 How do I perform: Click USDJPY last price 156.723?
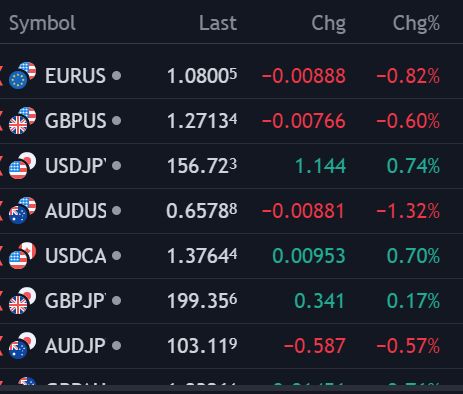pyautogui.click(x=202, y=166)
